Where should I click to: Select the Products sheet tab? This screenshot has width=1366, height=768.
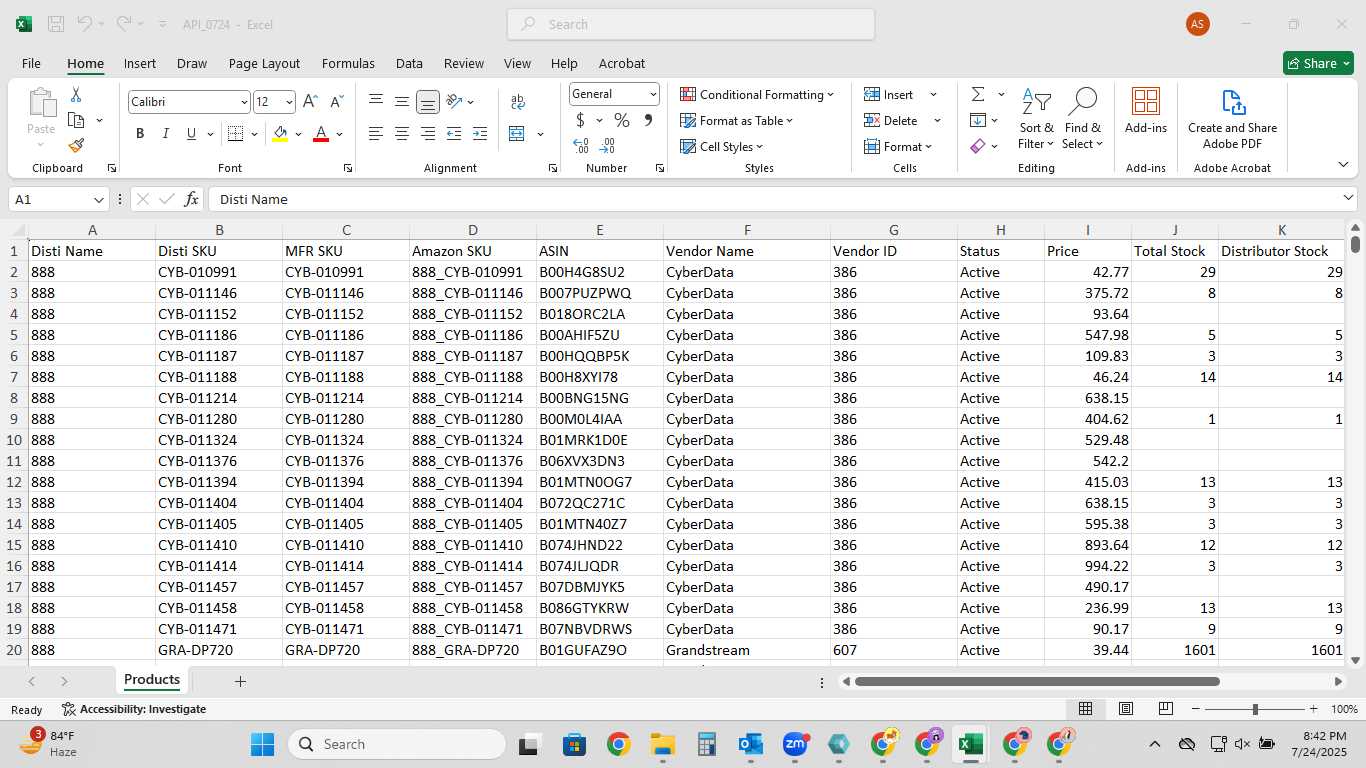point(152,680)
